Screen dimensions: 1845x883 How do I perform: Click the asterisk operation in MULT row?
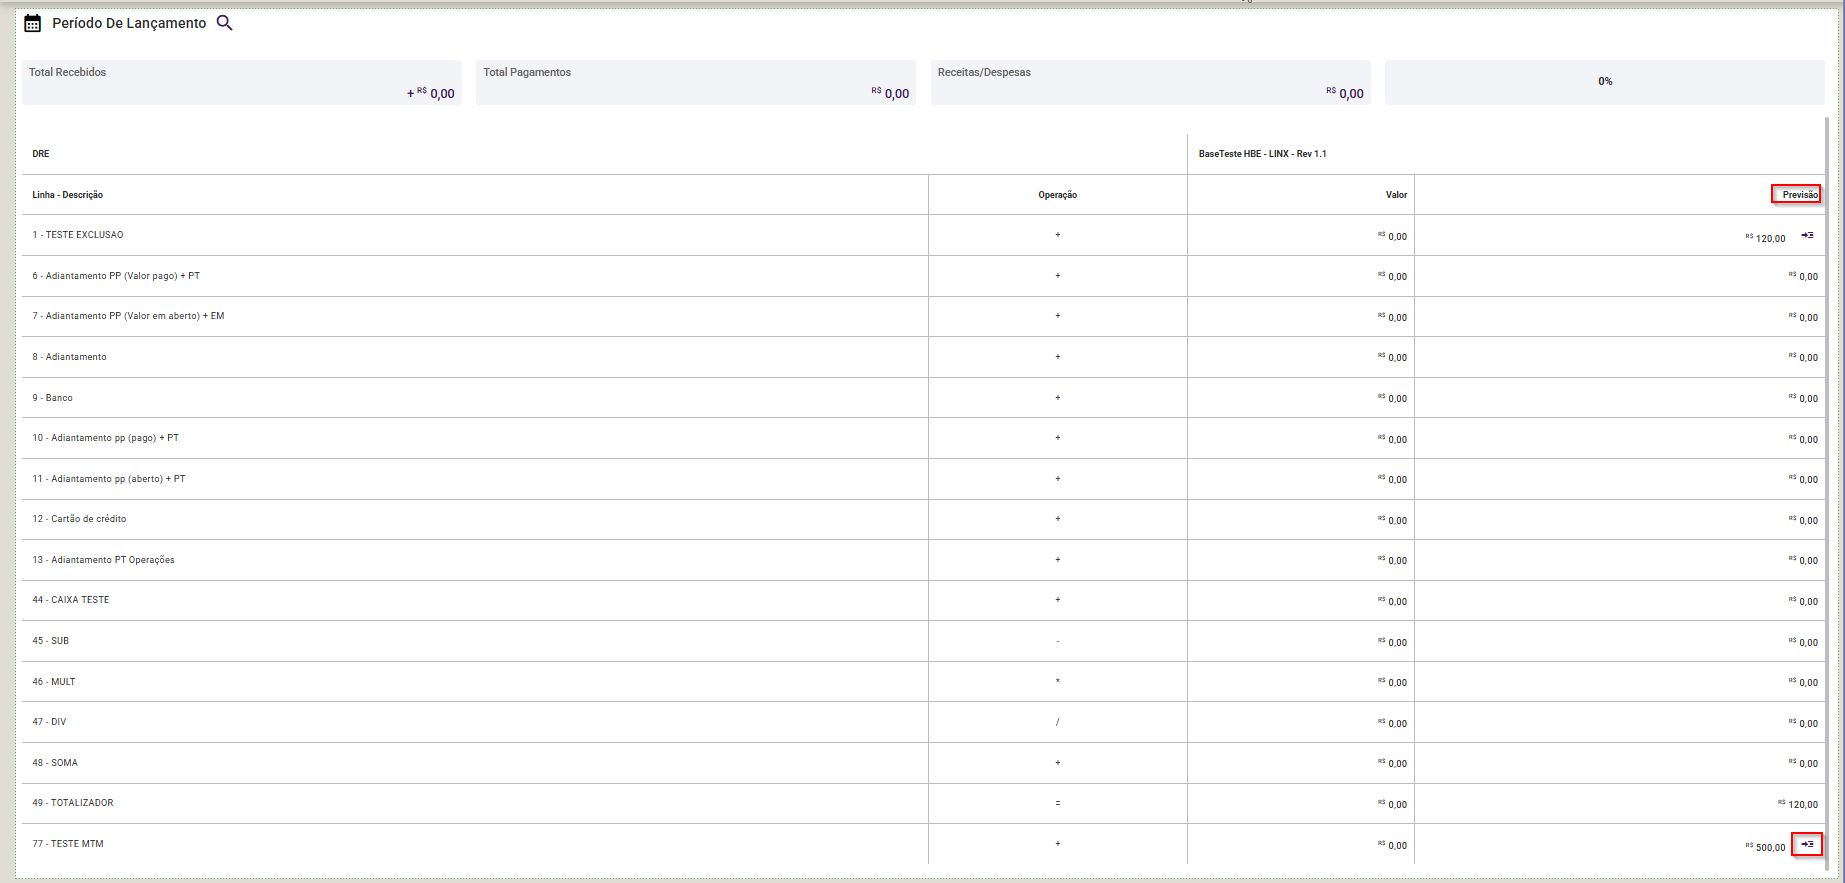coord(1057,682)
